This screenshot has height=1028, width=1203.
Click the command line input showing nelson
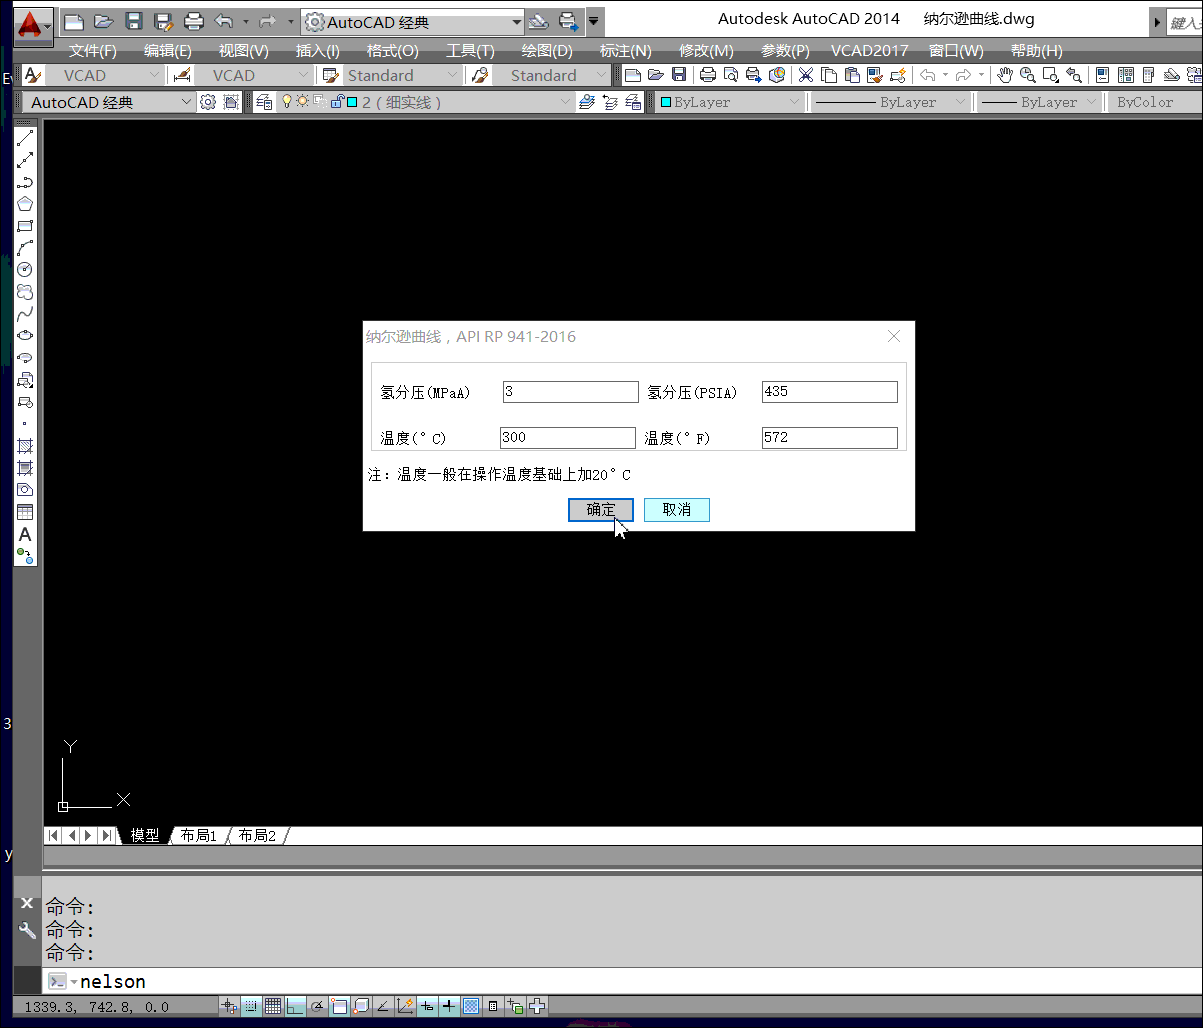pyautogui.click(x=620, y=981)
